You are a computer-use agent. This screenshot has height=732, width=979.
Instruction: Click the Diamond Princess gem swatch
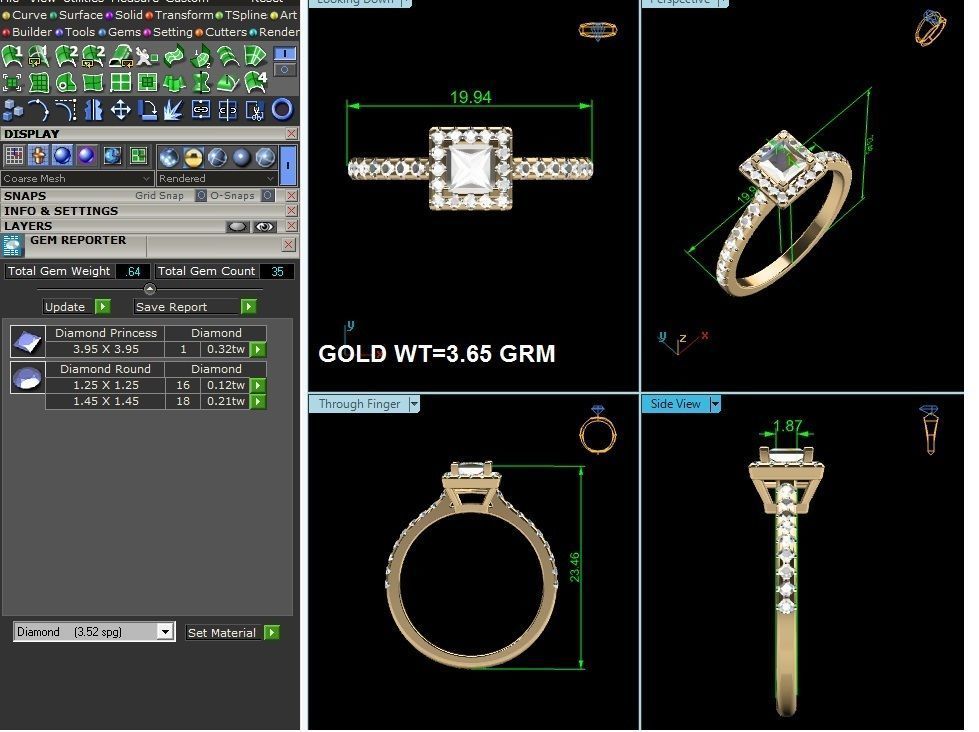[27, 341]
